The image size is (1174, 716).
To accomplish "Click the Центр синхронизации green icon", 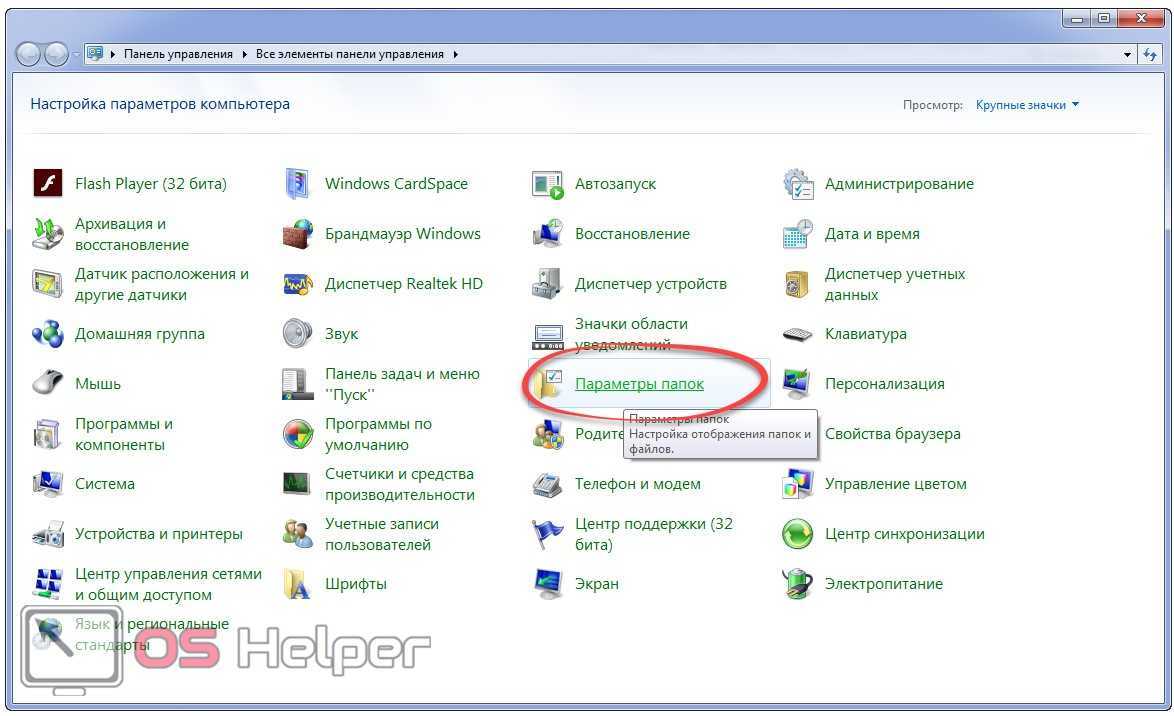I will [x=797, y=534].
